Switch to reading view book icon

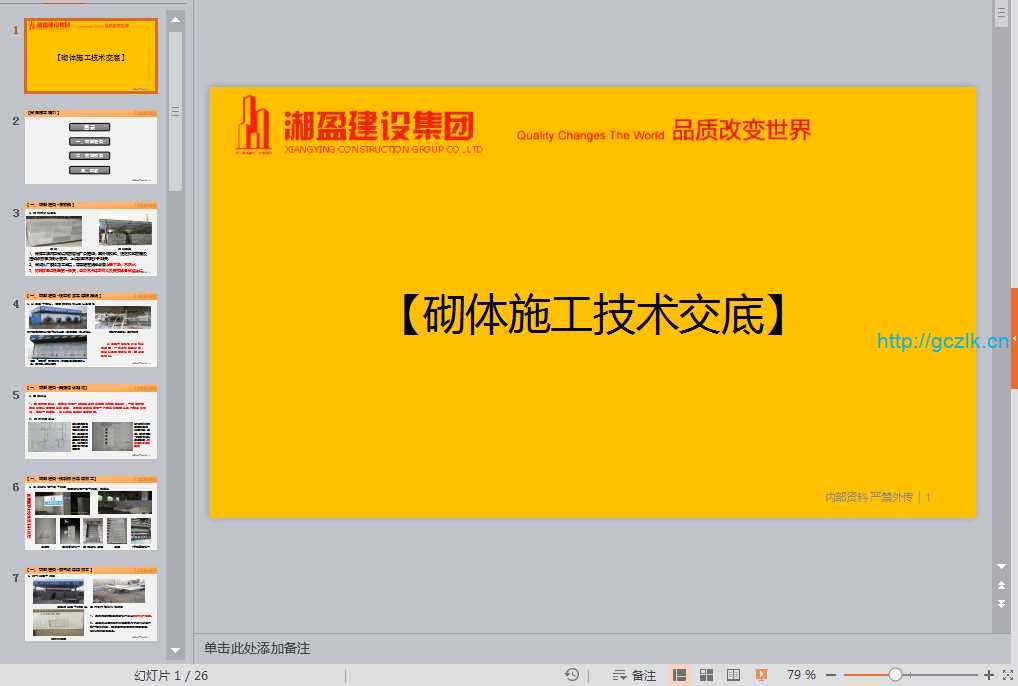click(x=733, y=675)
